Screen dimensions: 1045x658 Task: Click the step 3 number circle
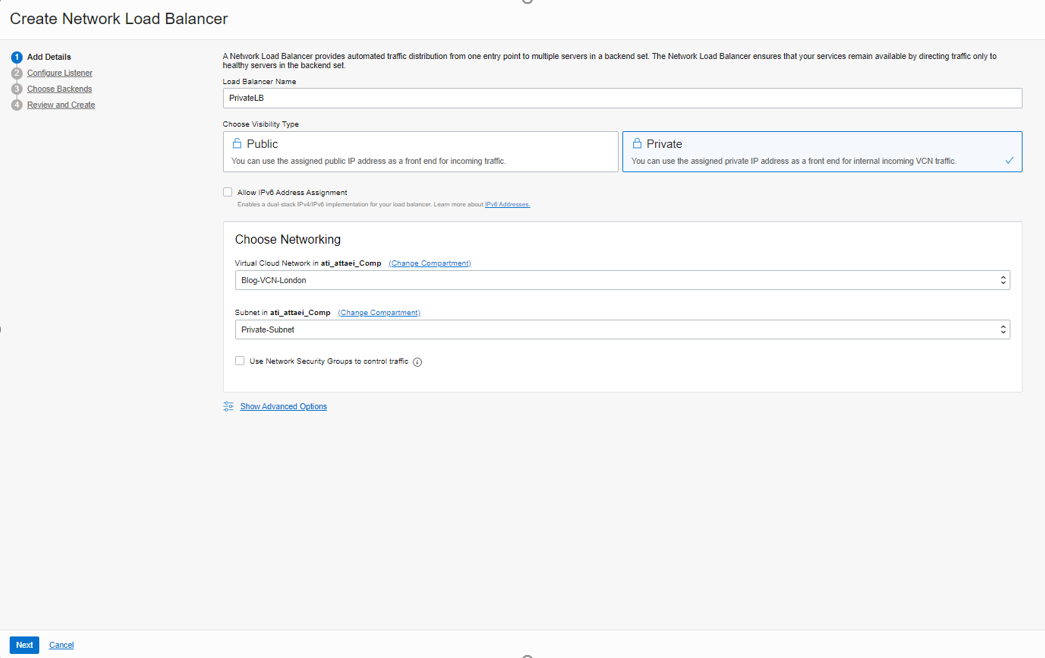[x=17, y=89]
